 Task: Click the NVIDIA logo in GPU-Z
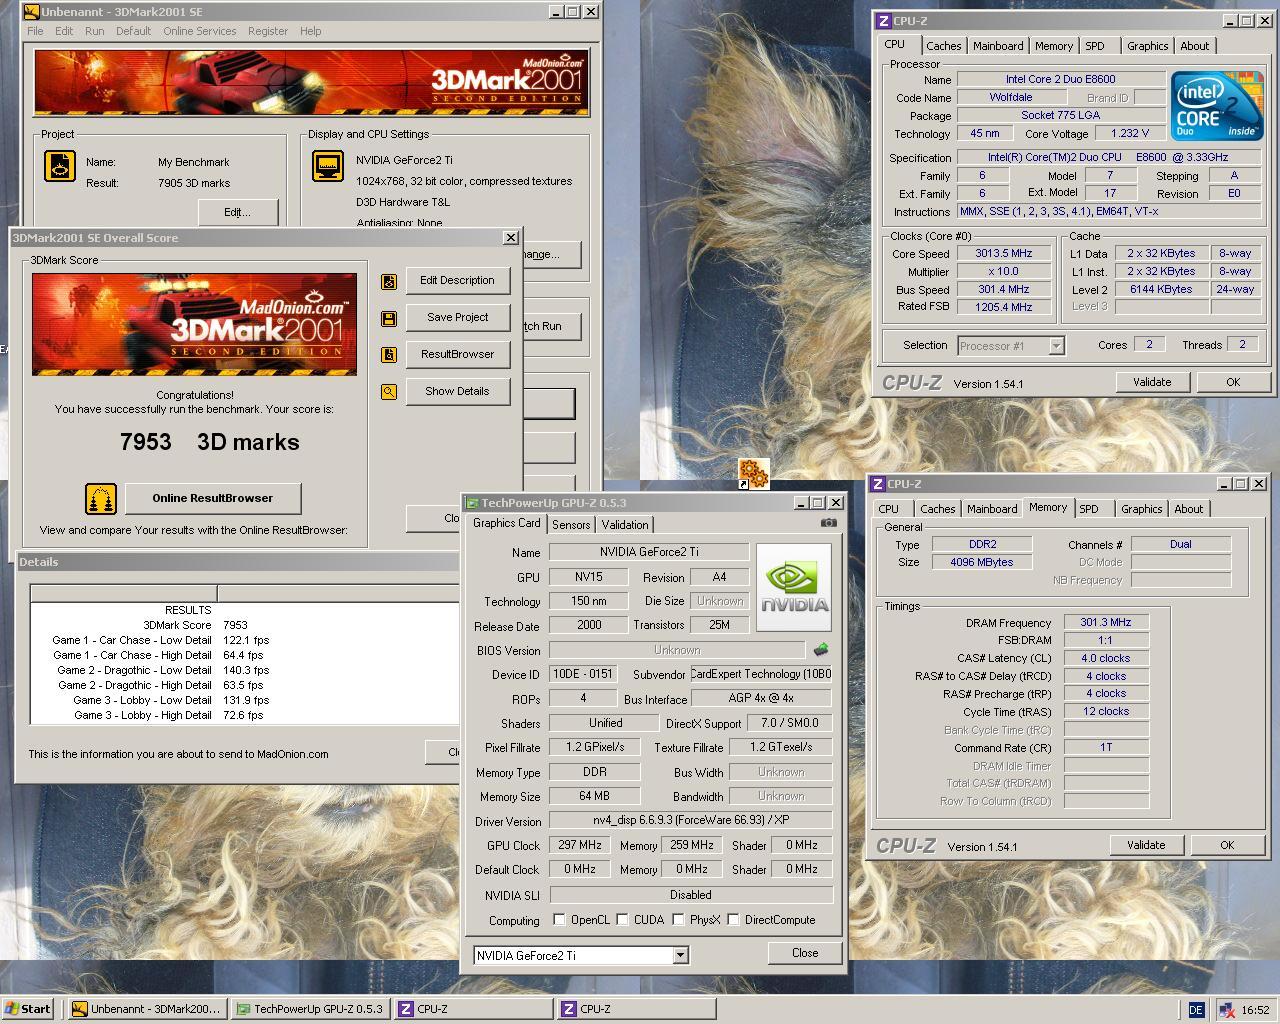tap(794, 588)
